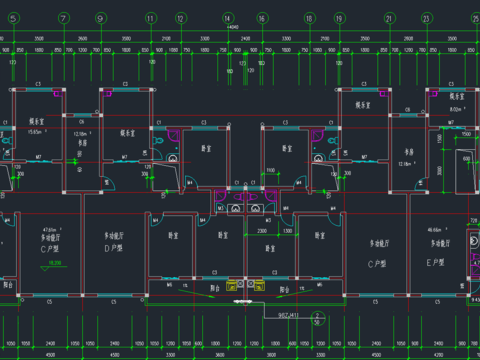Screen dimensions: 480x360
Task: Pick the detail callout circle 2 over 50
Action: coord(318,318)
